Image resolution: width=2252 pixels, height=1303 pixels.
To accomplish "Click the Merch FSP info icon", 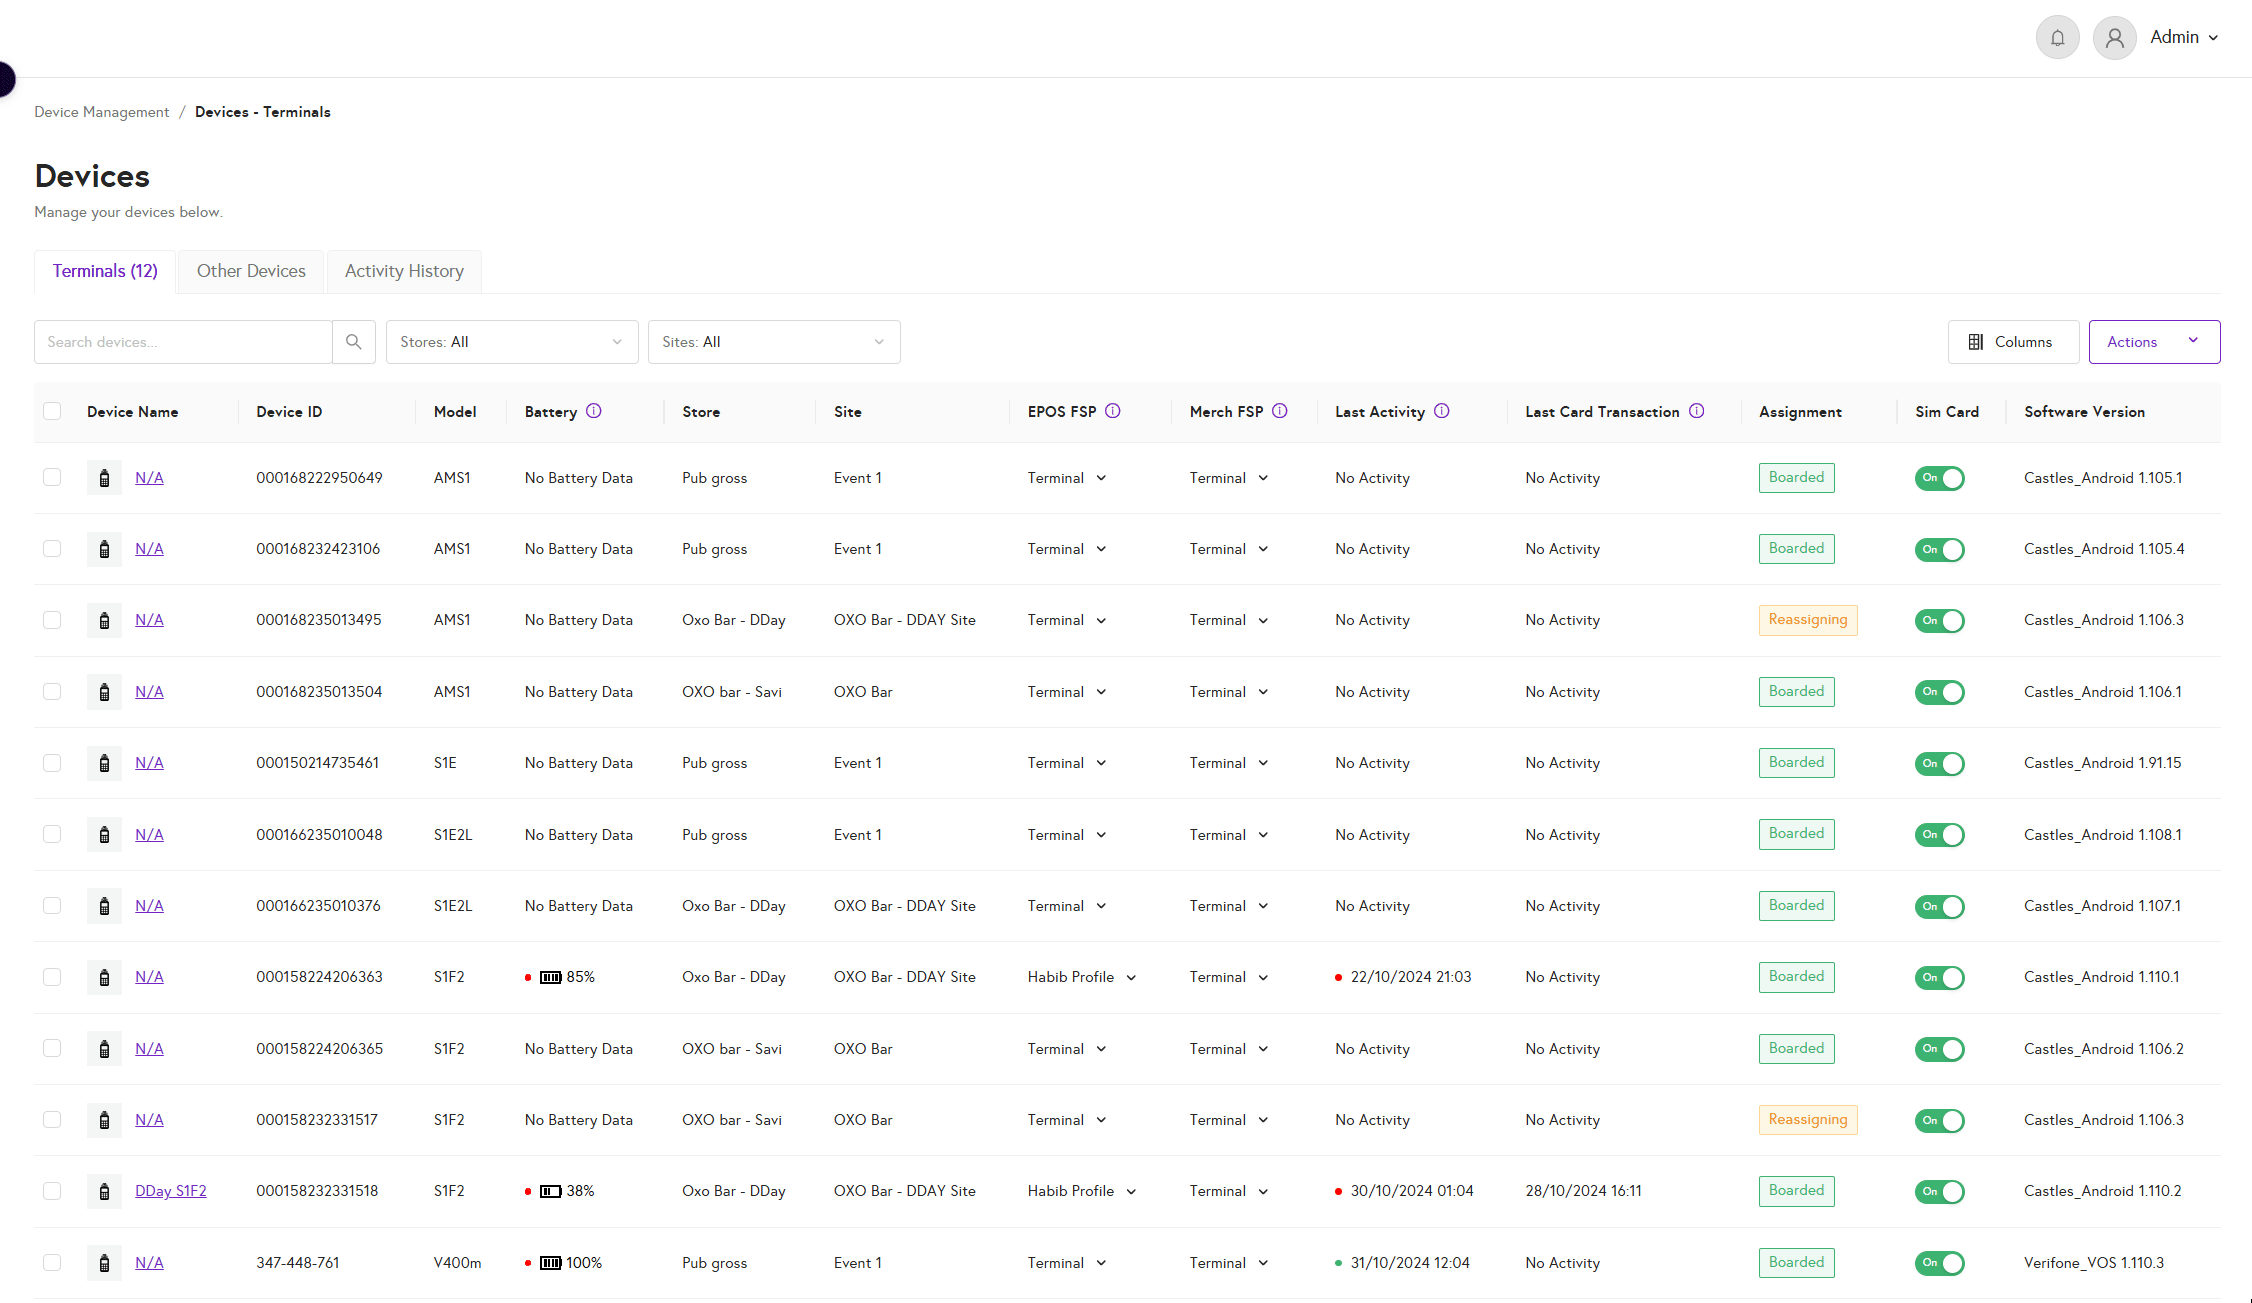I will point(1280,411).
